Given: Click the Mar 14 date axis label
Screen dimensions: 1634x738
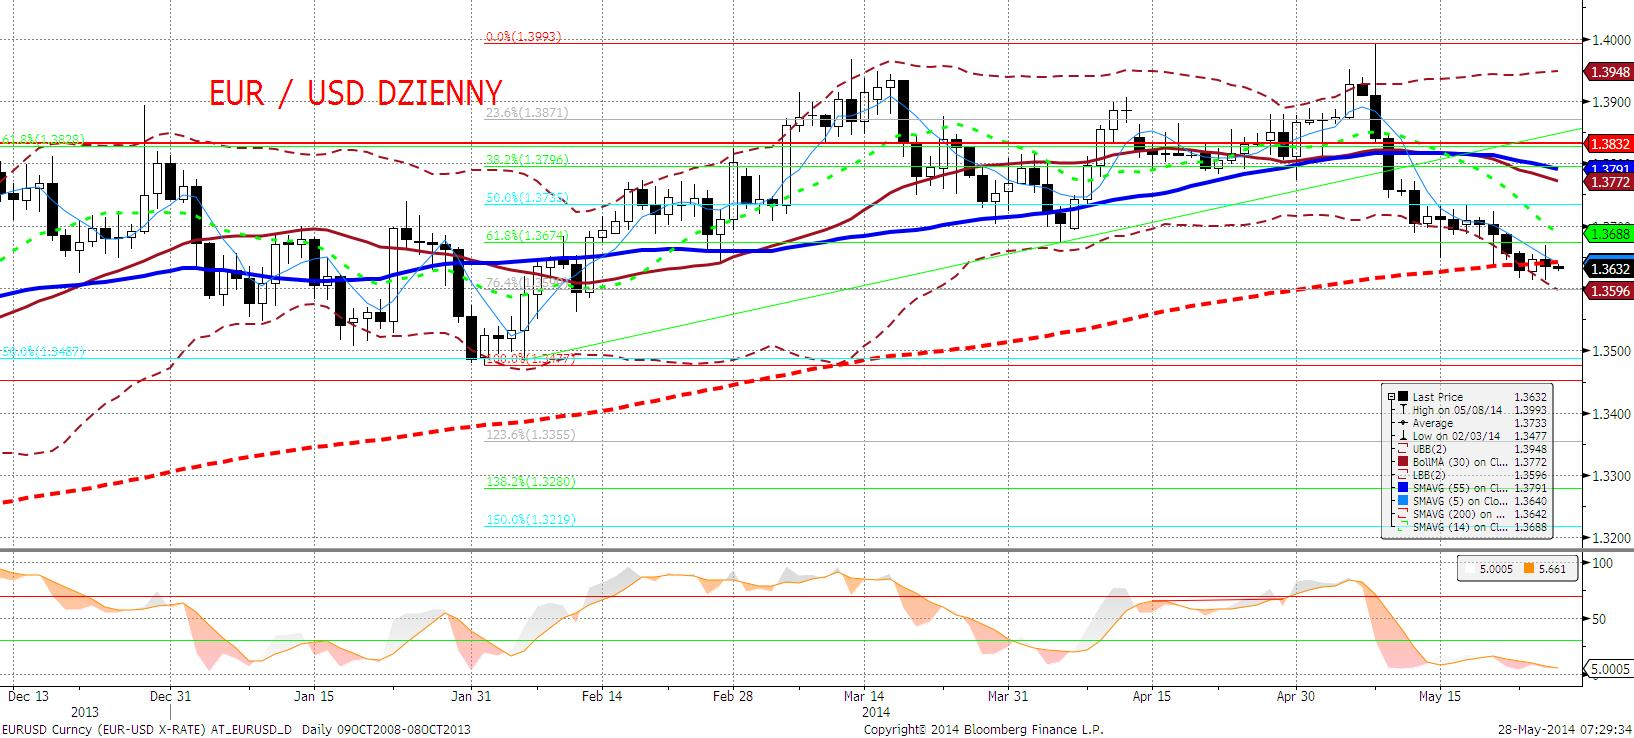Looking at the screenshot, I should [x=865, y=695].
